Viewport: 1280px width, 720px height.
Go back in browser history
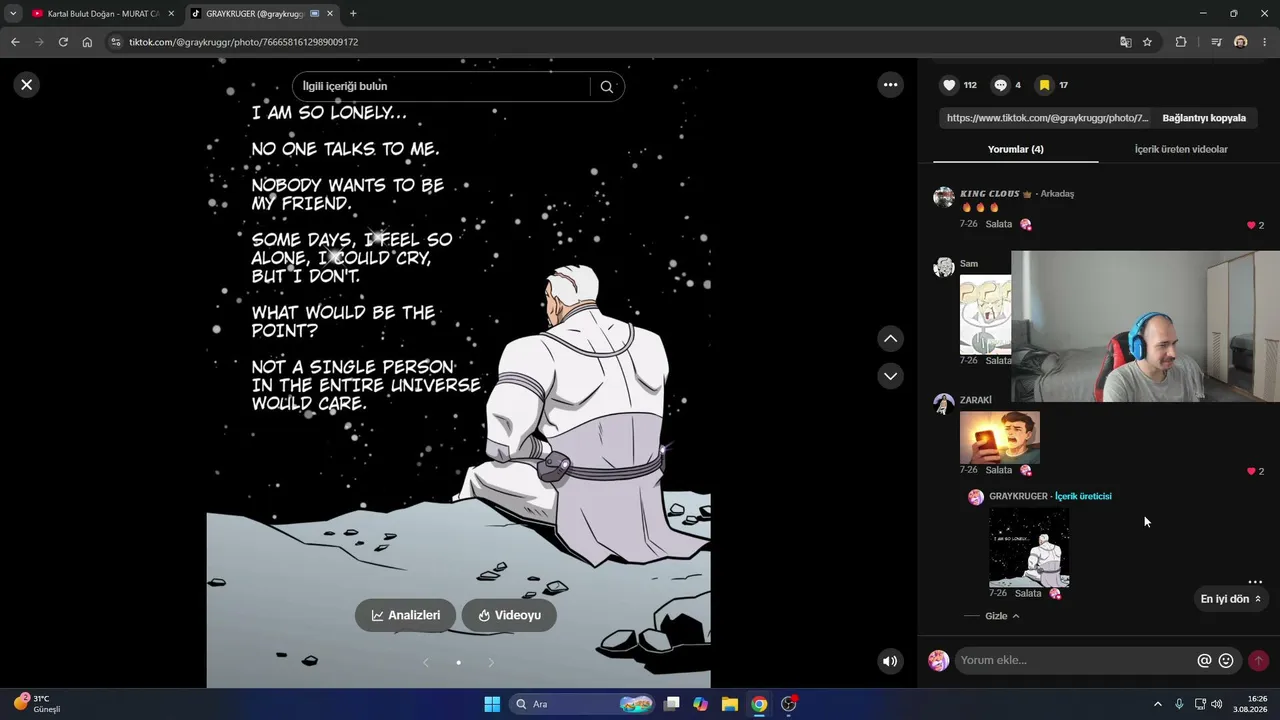15,42
